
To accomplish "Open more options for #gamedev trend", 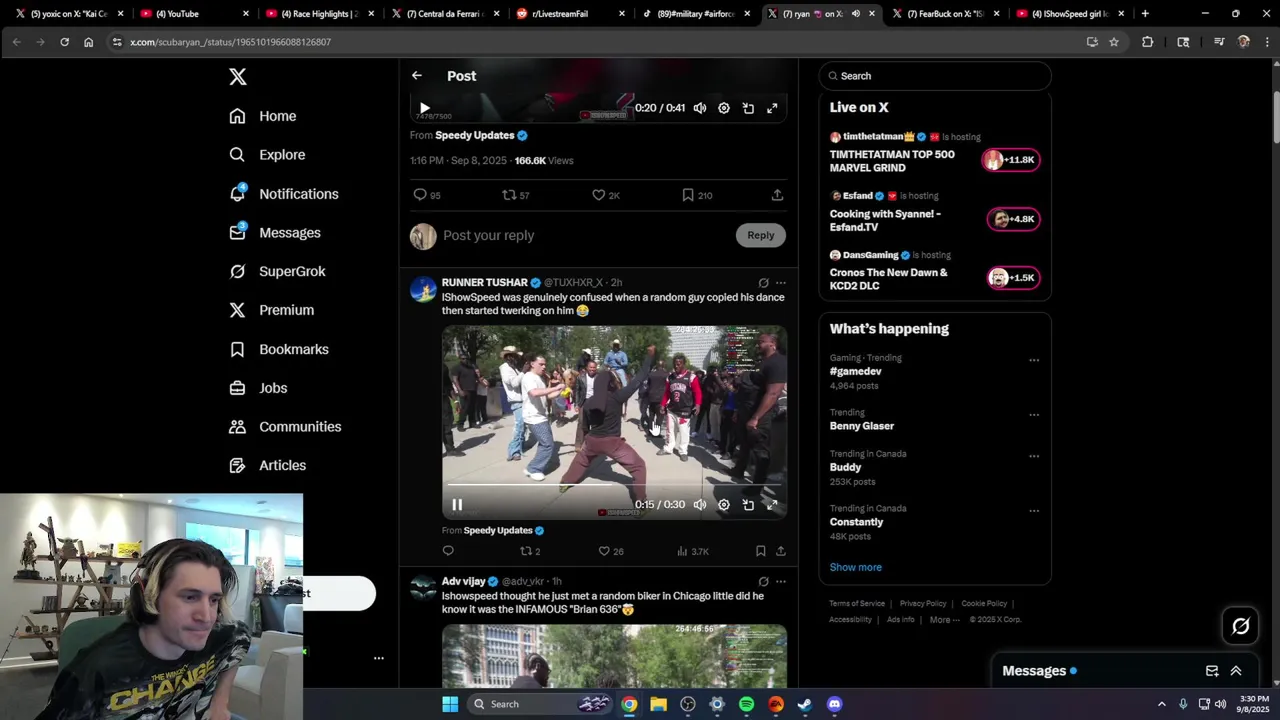I will coord(1034,360).
